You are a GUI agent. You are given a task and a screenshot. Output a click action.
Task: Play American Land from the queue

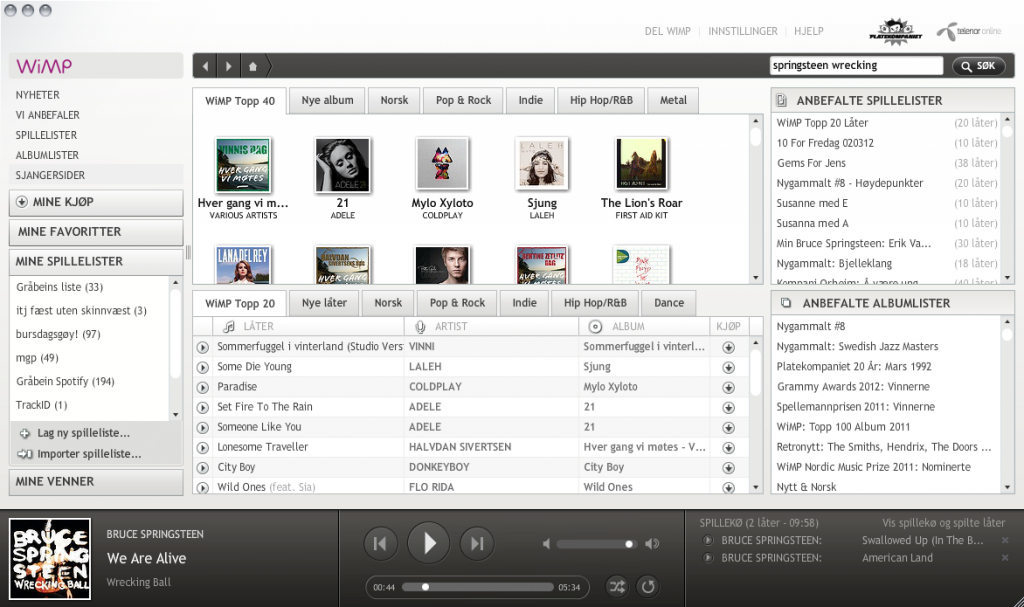click(707, 558)
